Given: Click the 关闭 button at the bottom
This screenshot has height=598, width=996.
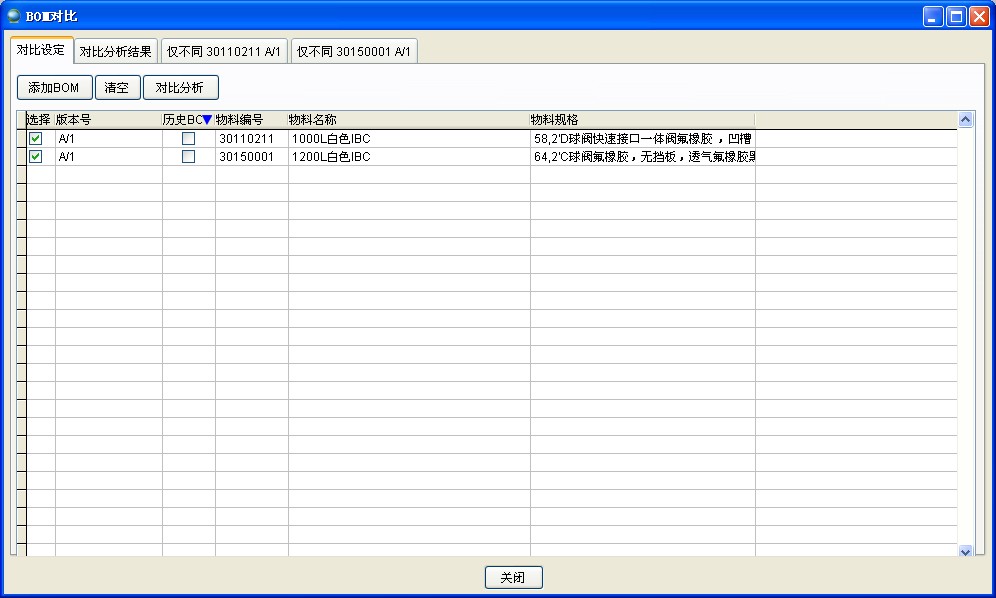Looking at the screenshot, I should click(513, 577).
